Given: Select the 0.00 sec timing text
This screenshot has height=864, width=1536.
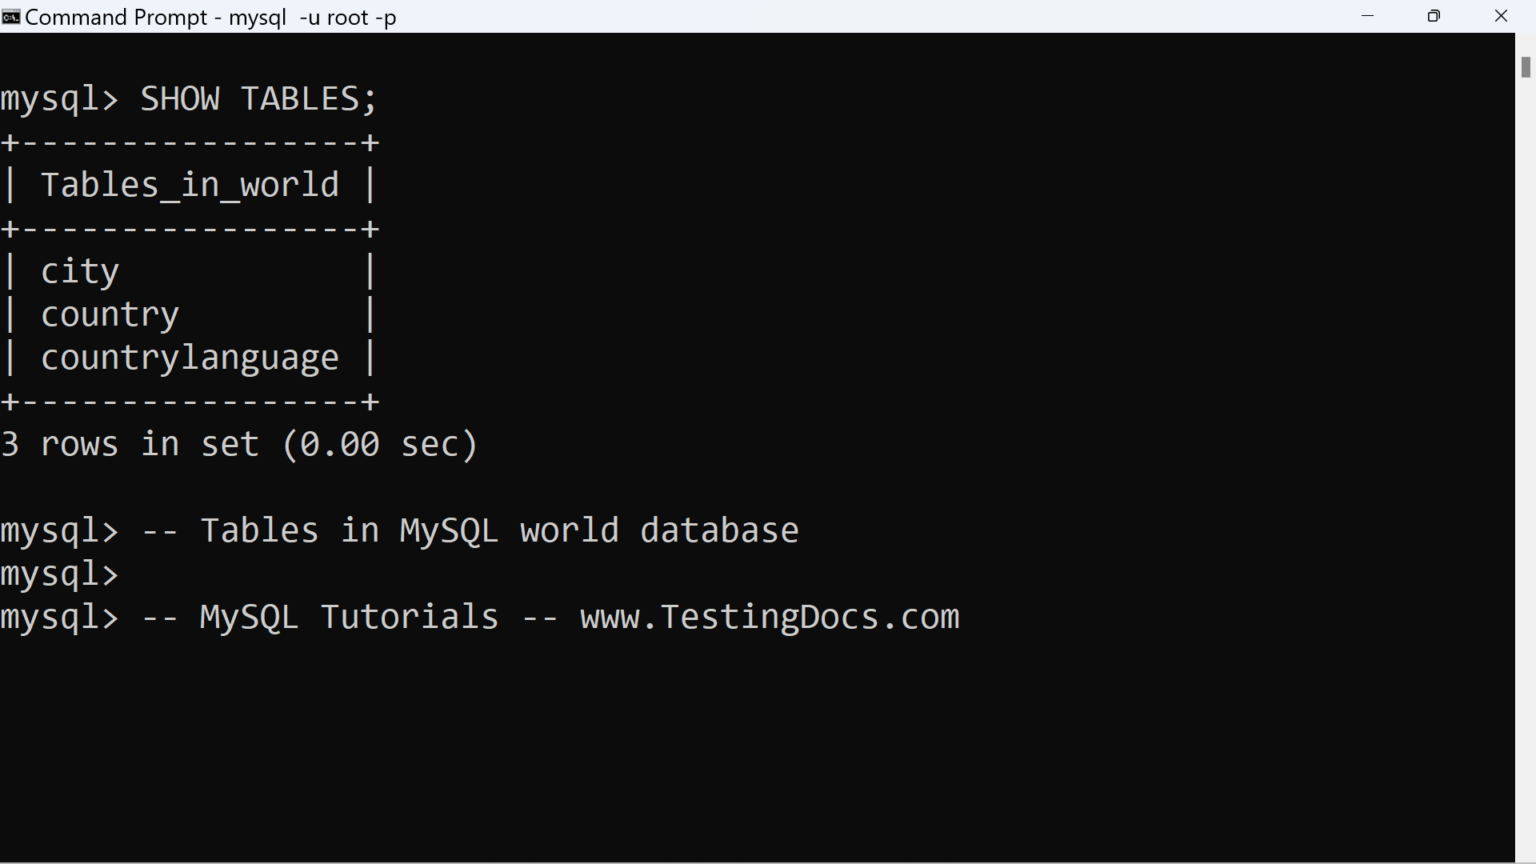Looking at the screenshot, I should click(x=382, y=444).
